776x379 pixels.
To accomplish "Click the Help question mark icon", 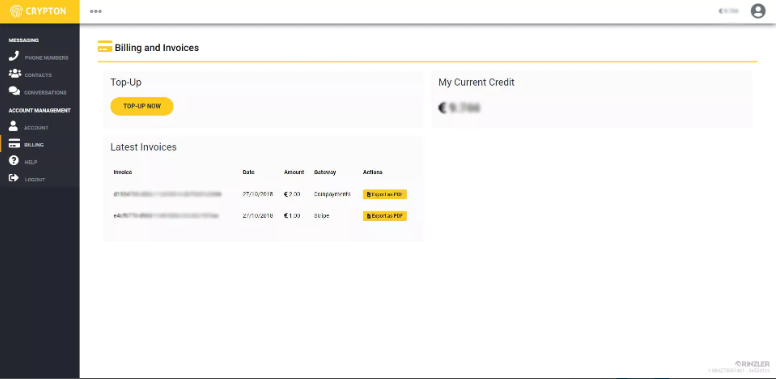I will (x=14, y=161).
